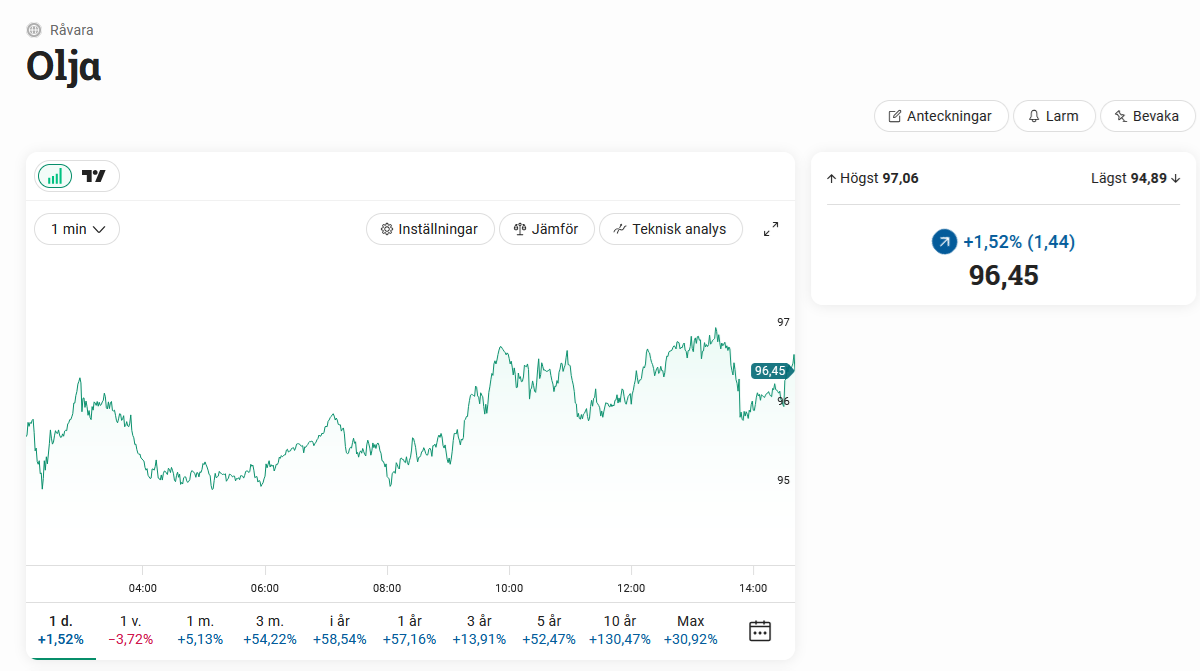Click the gear icon in Inställningar
The height and width of the screenshot is (671, 1200).
point(387,229)
